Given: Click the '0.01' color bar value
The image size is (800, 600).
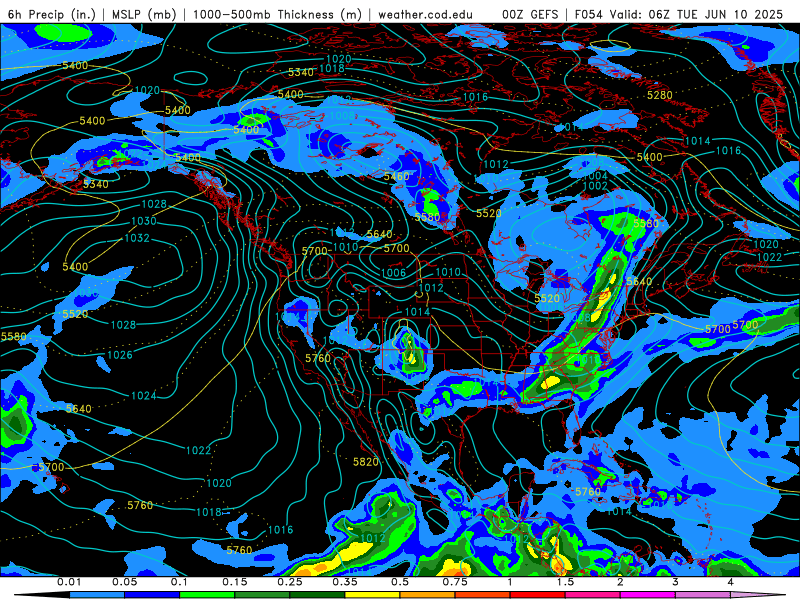Looking at the screenshot, I should click(69, 582).
